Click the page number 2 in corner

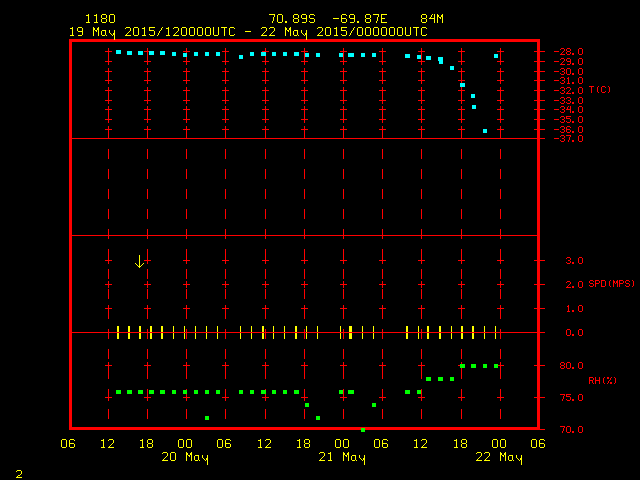coord(19,474)
